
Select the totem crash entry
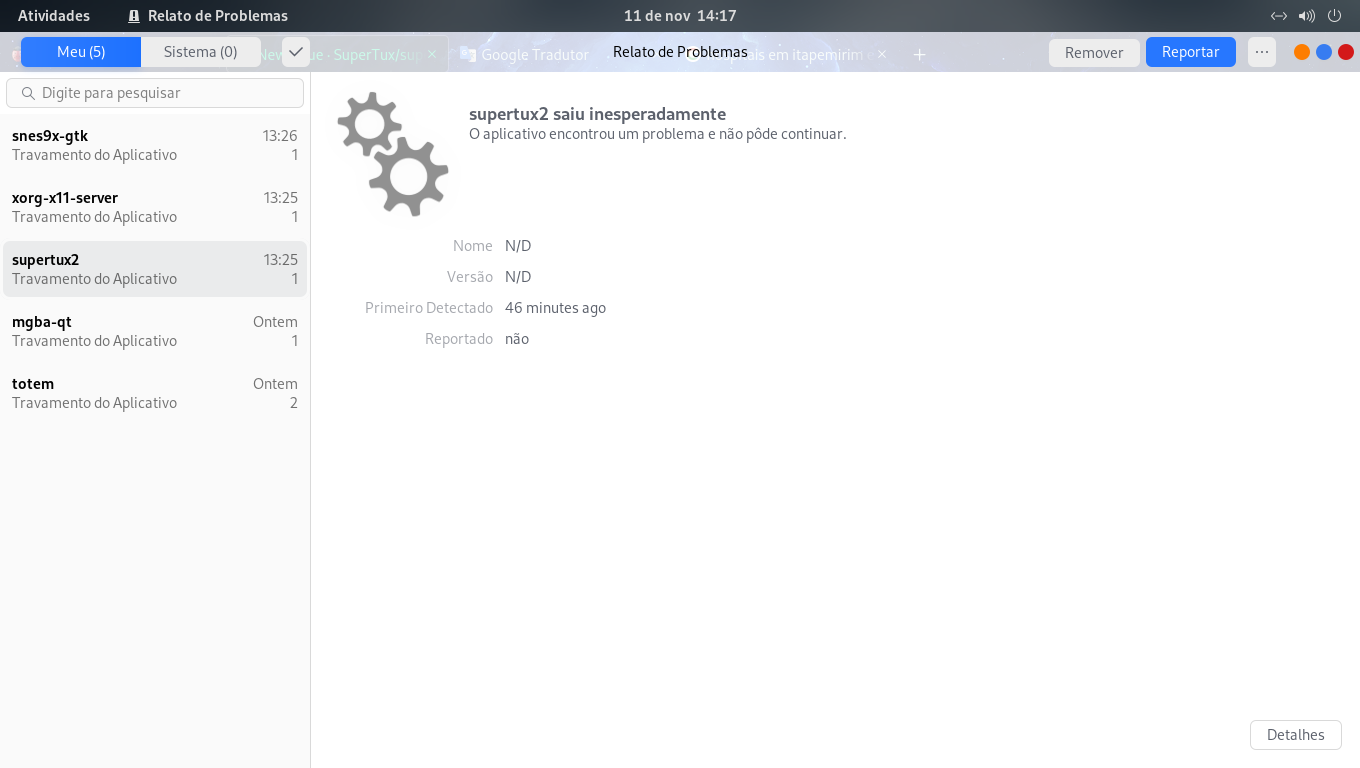point(155,393)
